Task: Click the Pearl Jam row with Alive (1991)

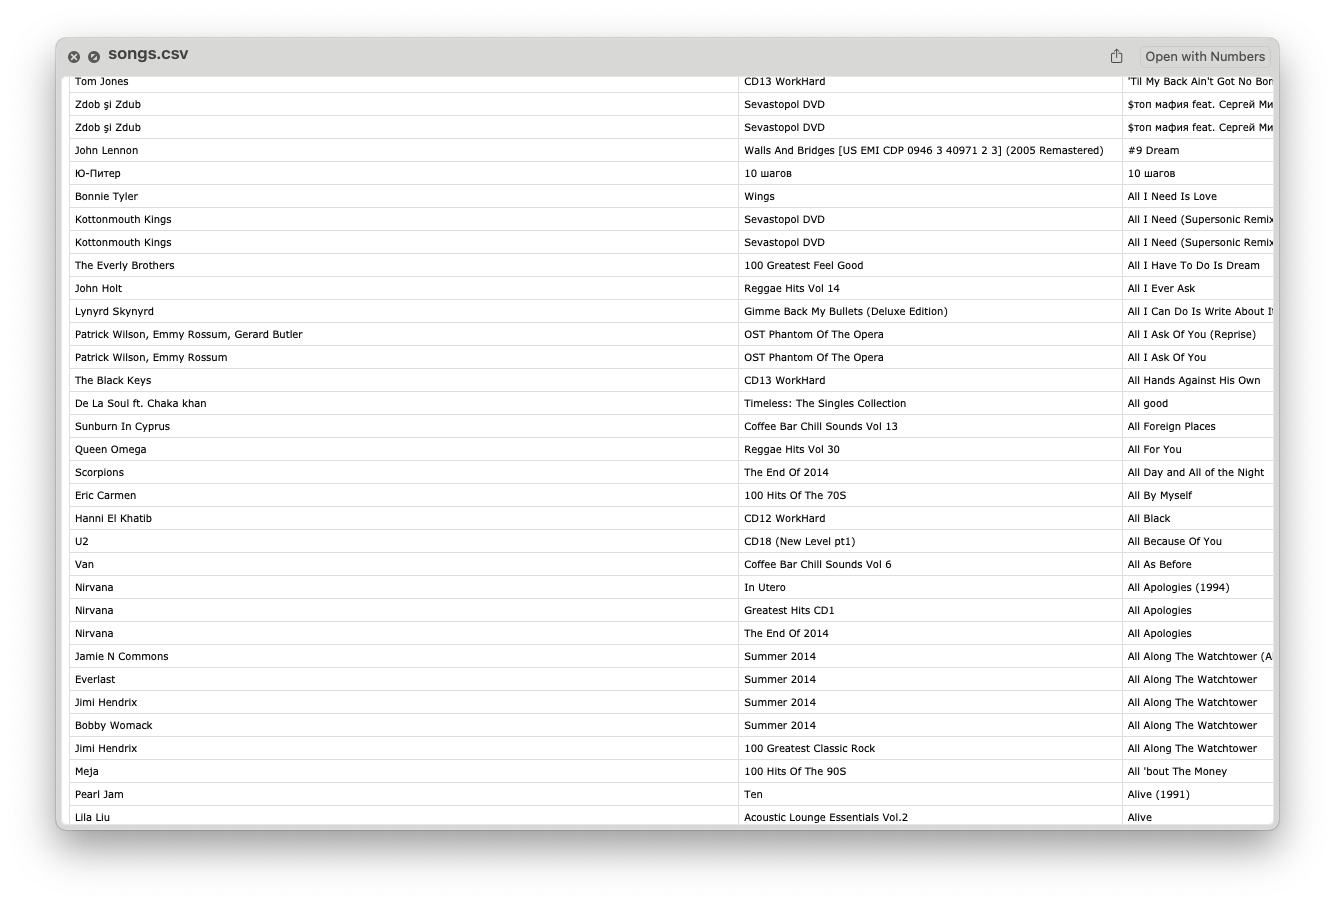Action: pos(400,794)
